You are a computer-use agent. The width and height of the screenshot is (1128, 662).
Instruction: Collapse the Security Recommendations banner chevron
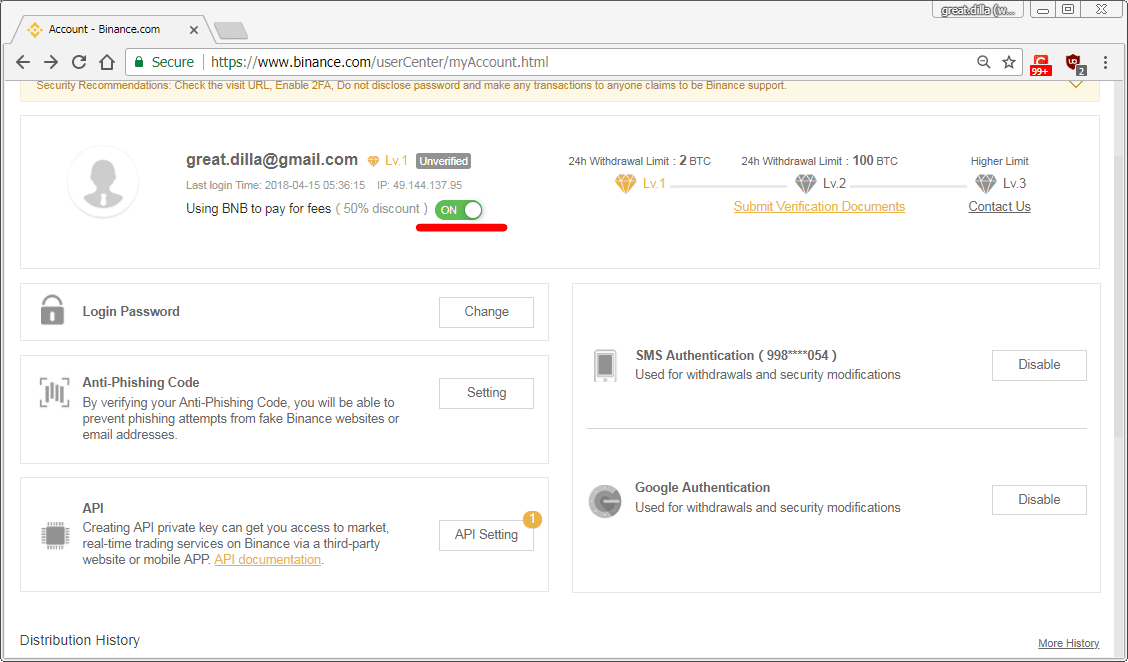[1075, 84]
